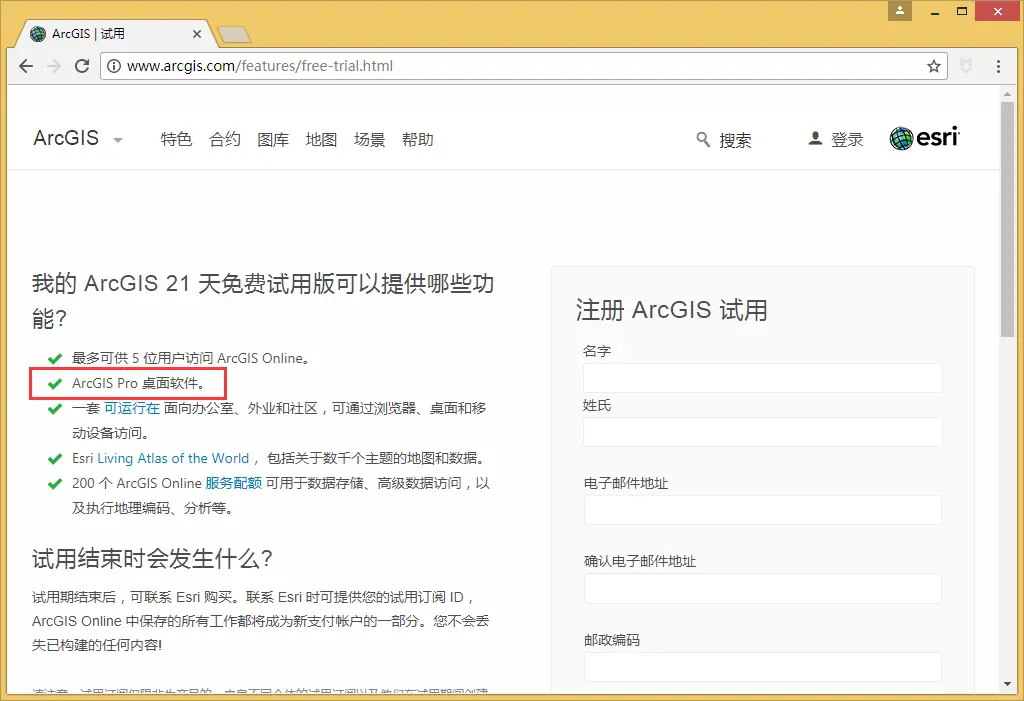Click heading 我的 ArcGIS 21 天免费试用版

pyautogui.click(x=263, y=301)
